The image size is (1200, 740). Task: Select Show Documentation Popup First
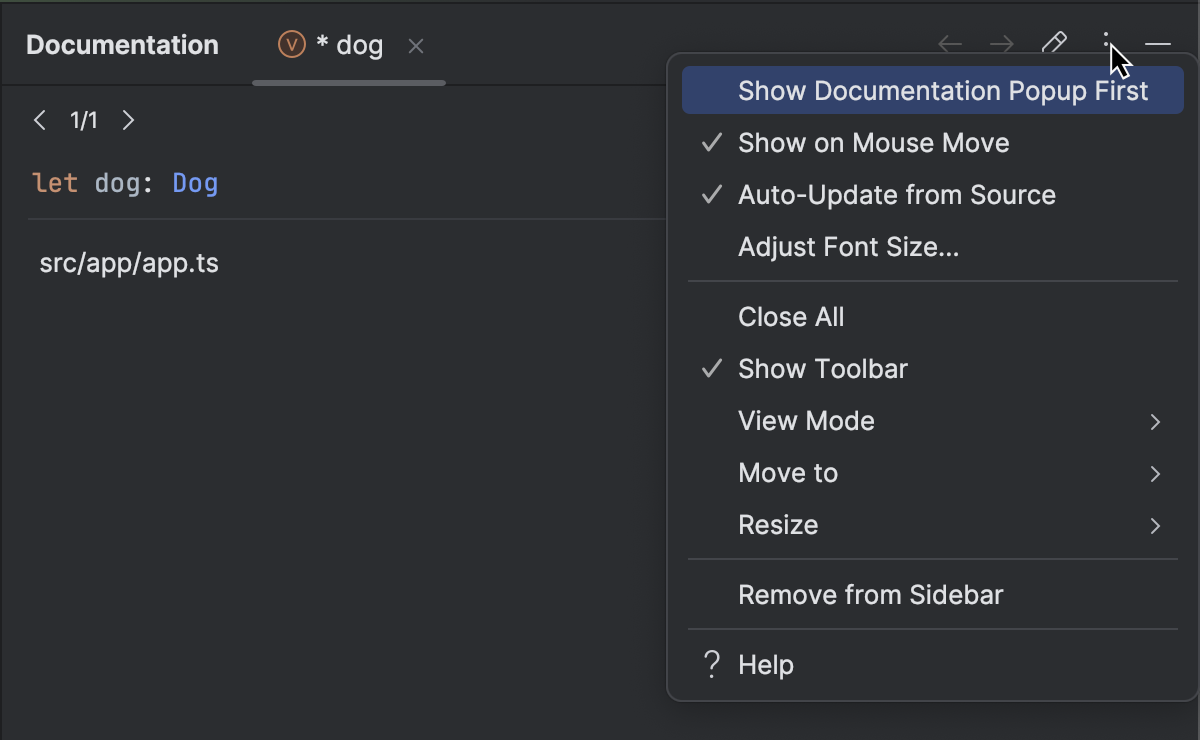[943, 90]
